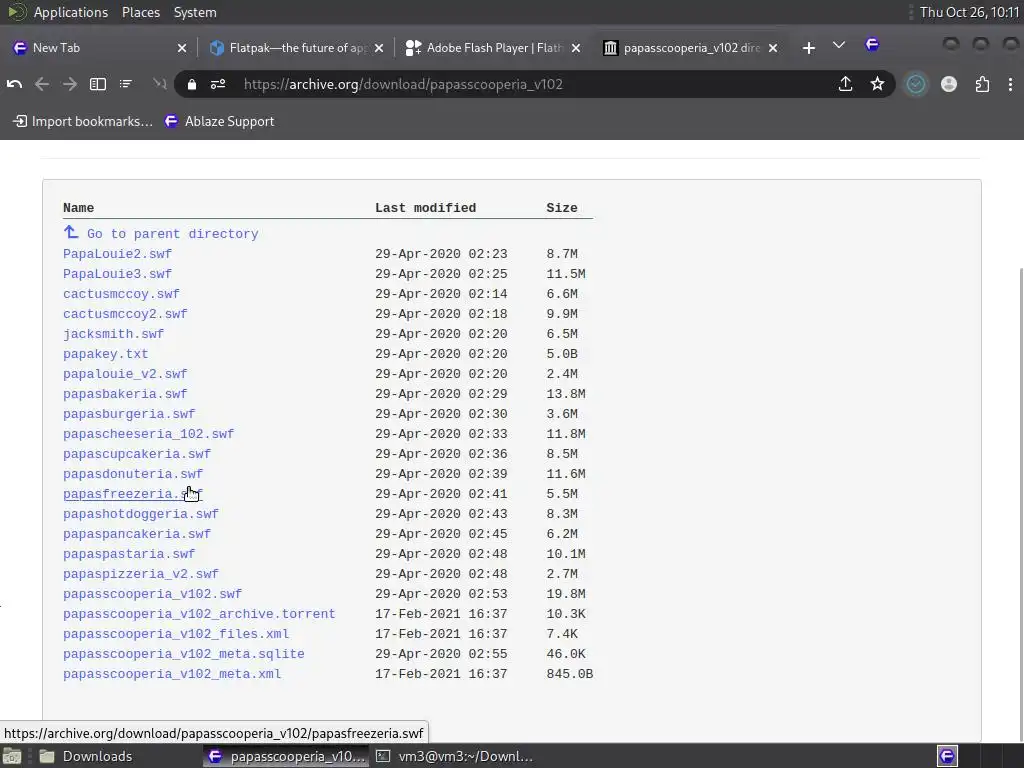
Task: Close the Flatpak tab
Action: [379, 48]
